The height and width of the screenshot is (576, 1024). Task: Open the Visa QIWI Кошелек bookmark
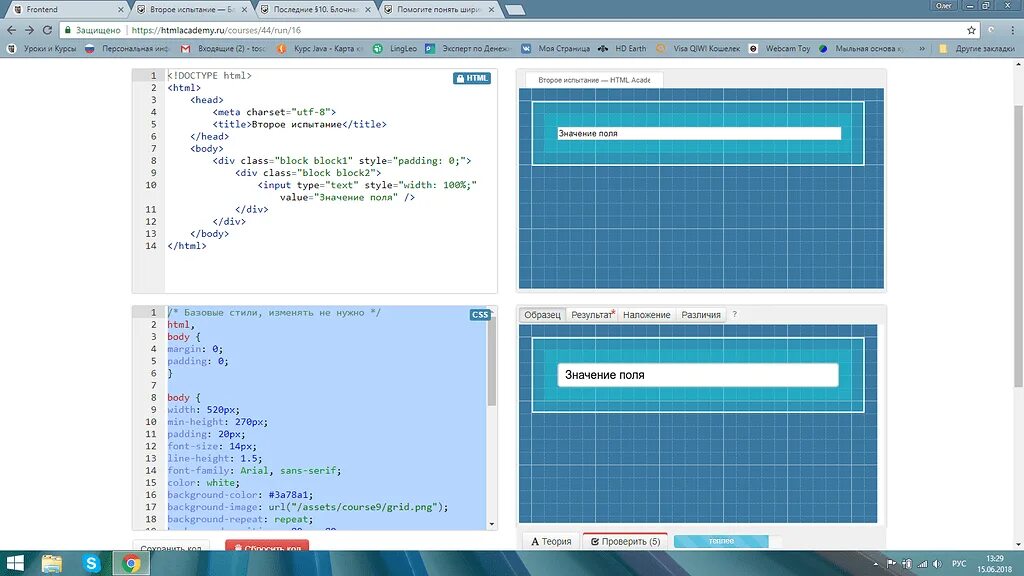click(699, 48)
